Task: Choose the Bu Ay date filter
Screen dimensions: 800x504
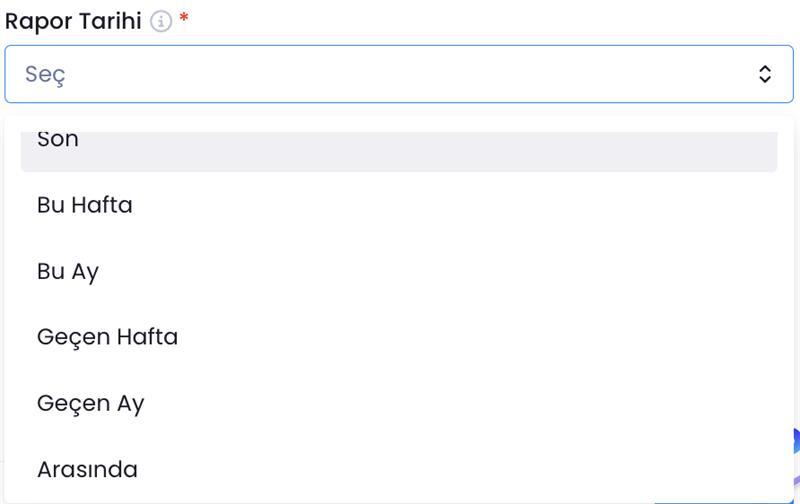Action: pos(68,271)
